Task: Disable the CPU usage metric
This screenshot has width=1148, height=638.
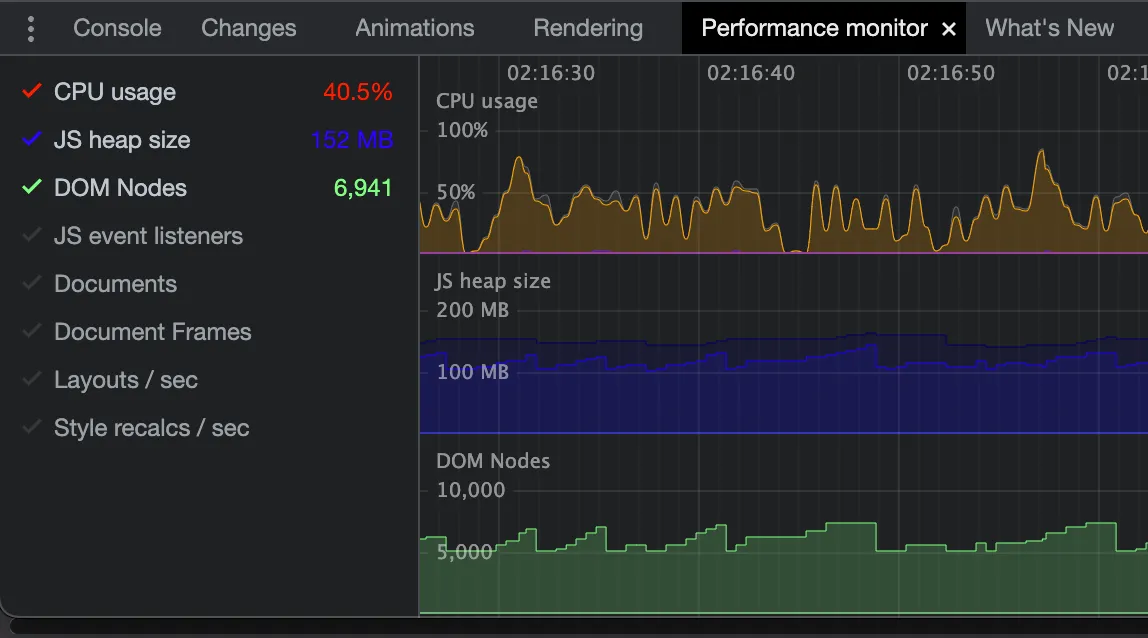Action: click(x=115, y=92)
